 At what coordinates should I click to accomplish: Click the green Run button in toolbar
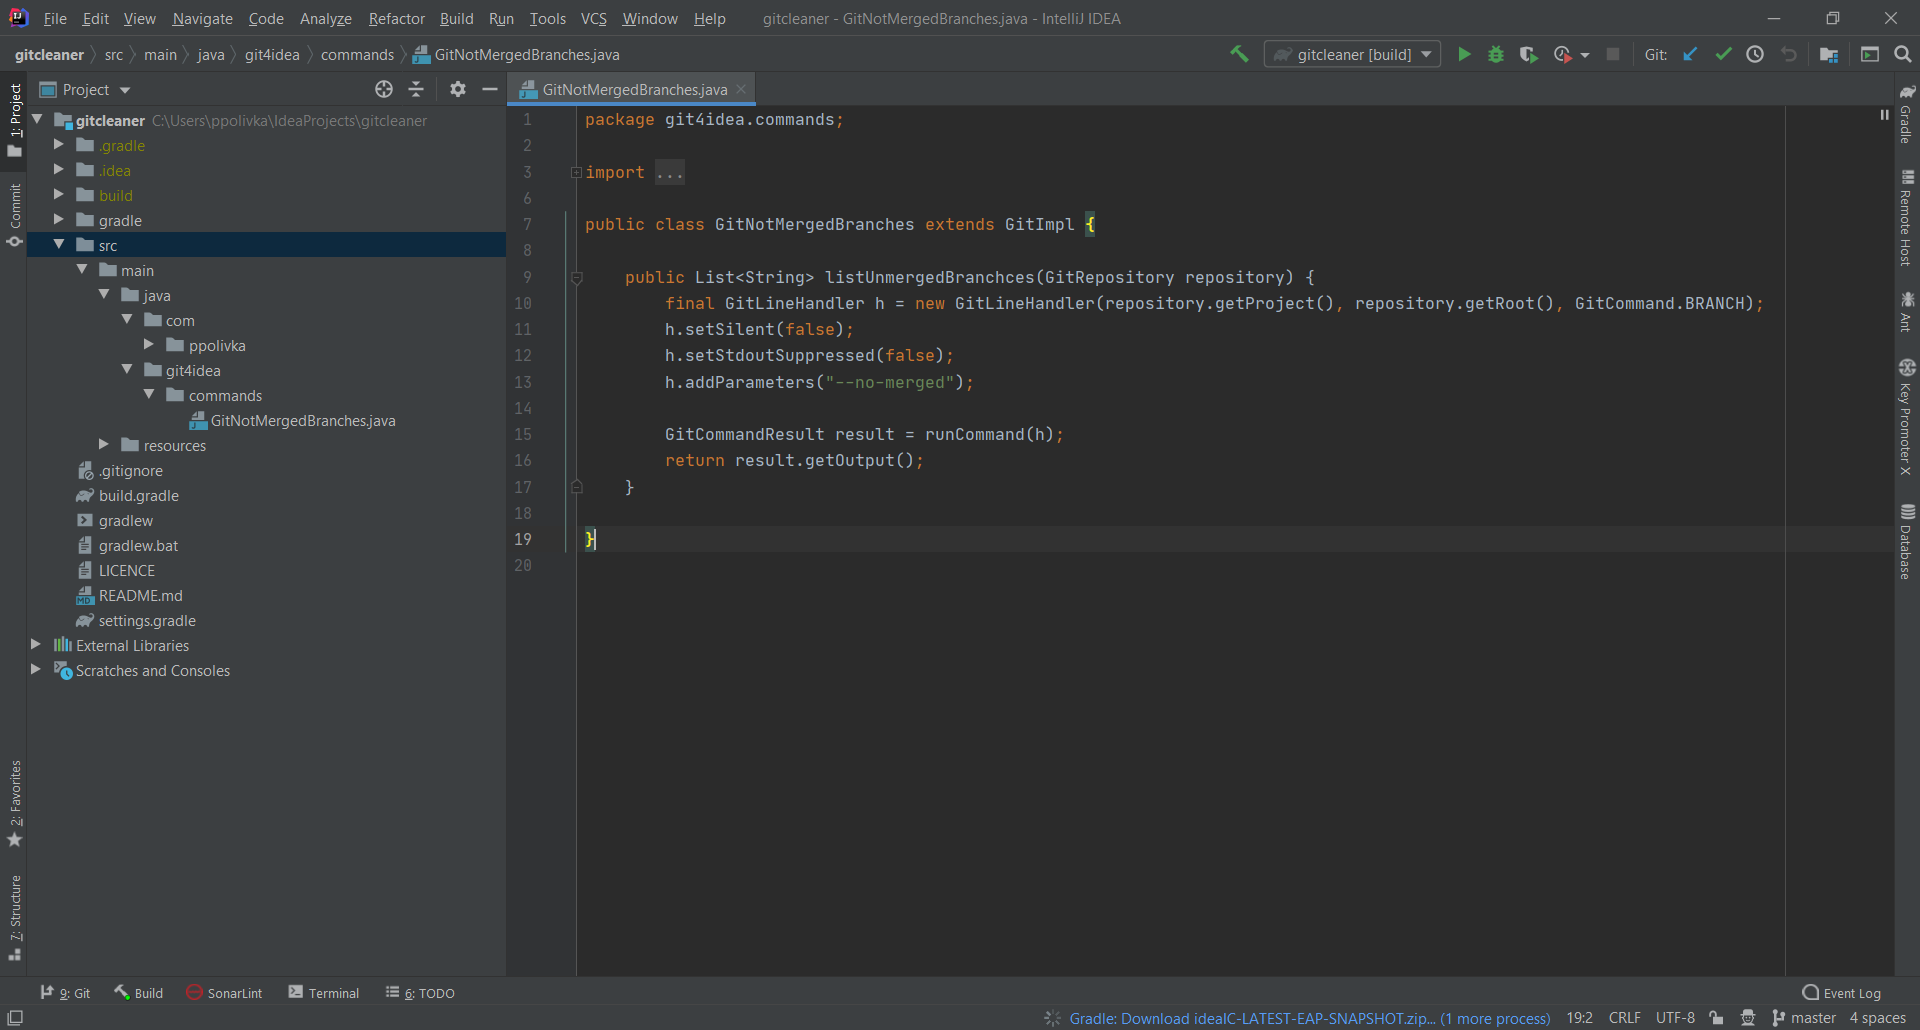[1464, 55]
